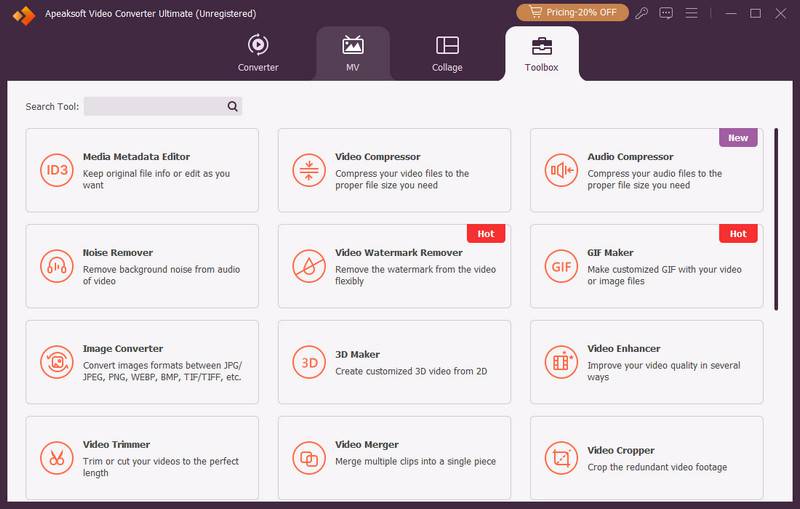800x509 pixels.
Task: Open the Collage tab
Action: coord(447,53)
